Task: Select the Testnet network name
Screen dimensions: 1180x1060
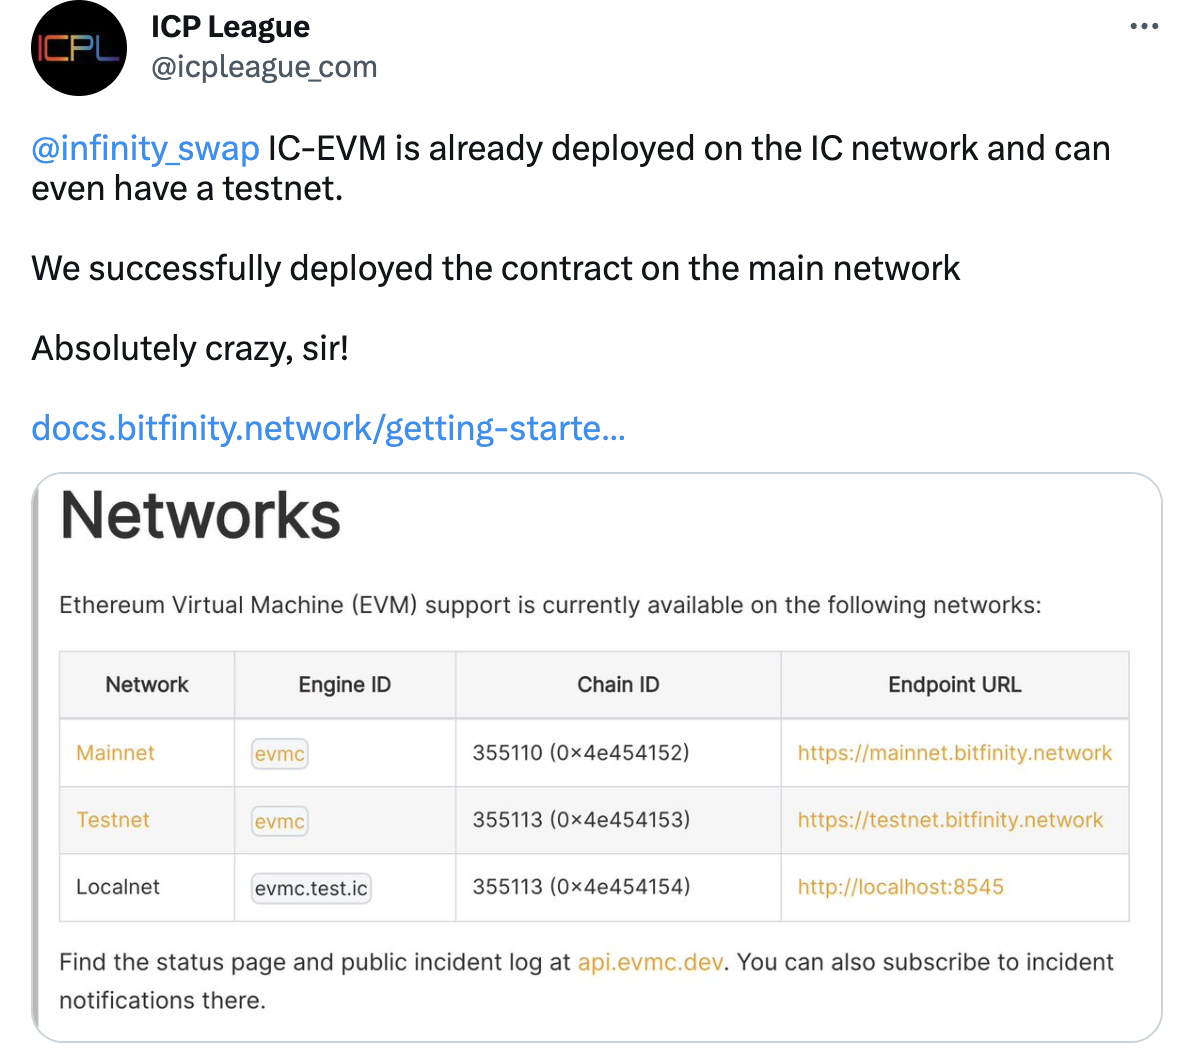Action: 112,820
